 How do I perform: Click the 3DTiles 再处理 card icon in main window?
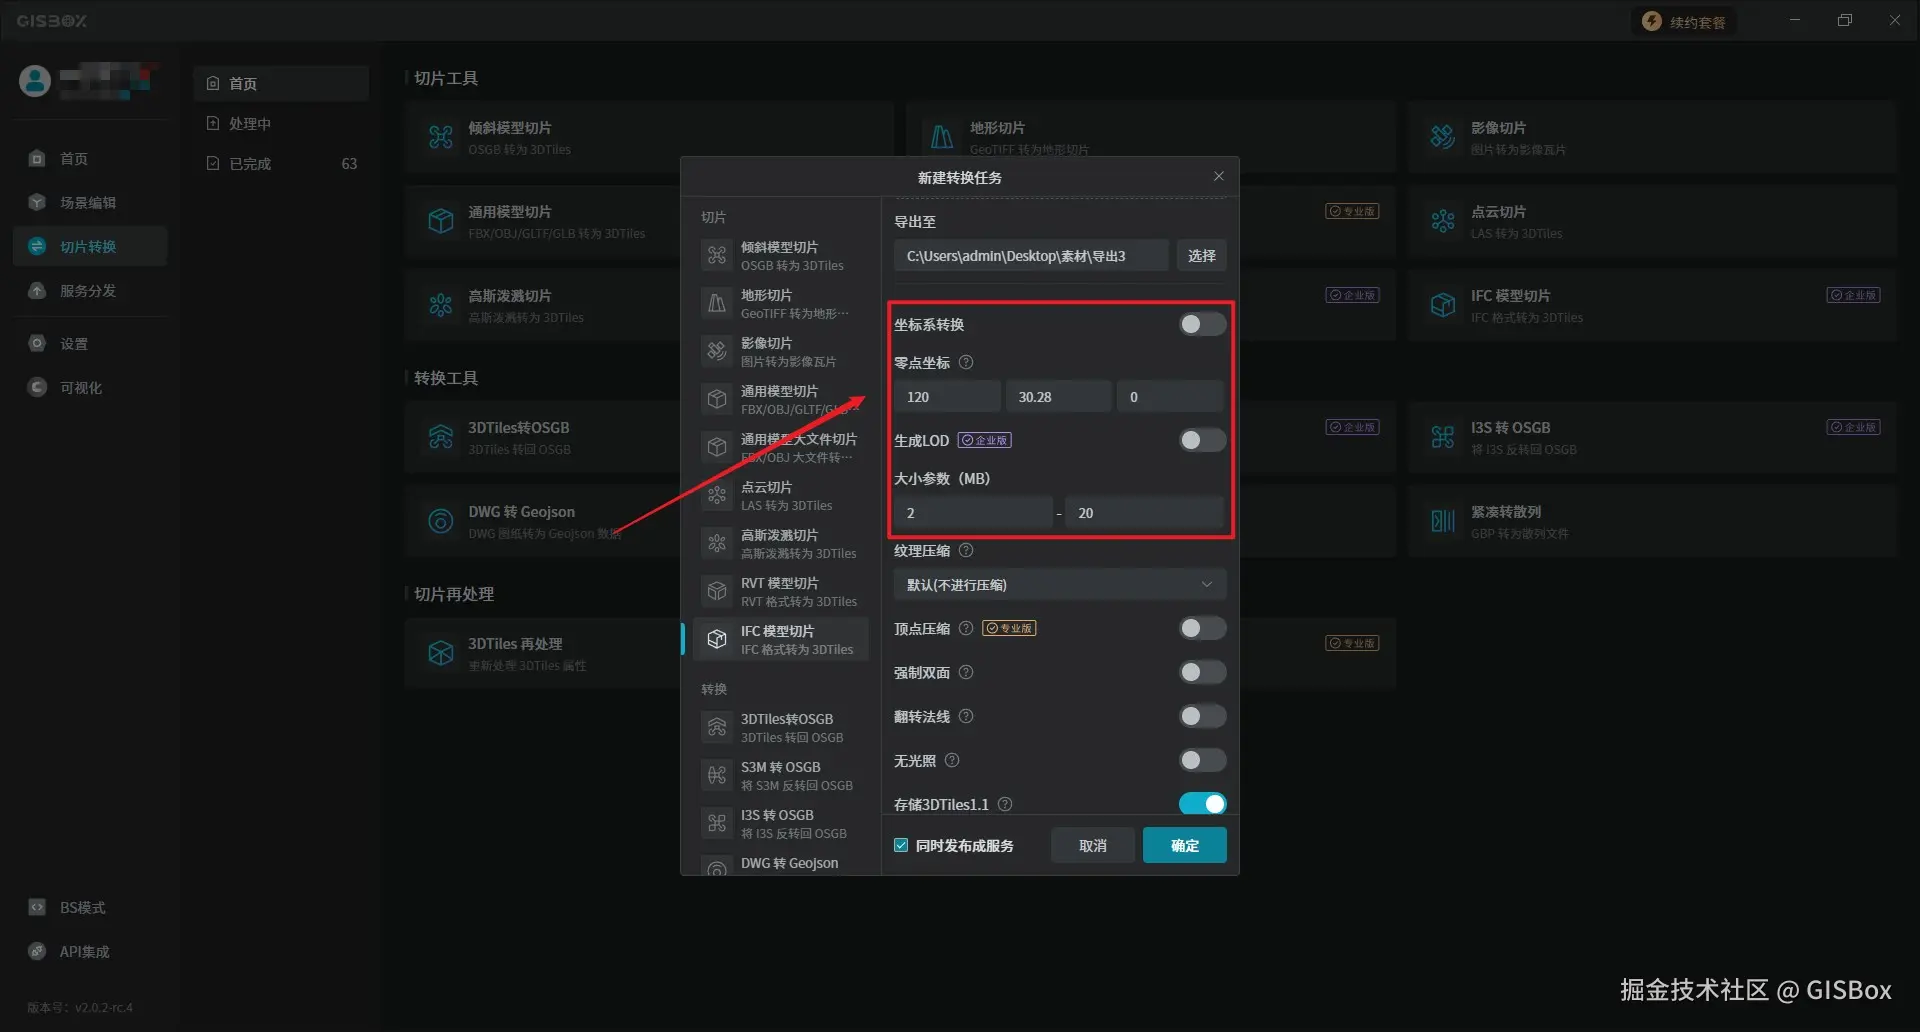(x=441, y=653)
